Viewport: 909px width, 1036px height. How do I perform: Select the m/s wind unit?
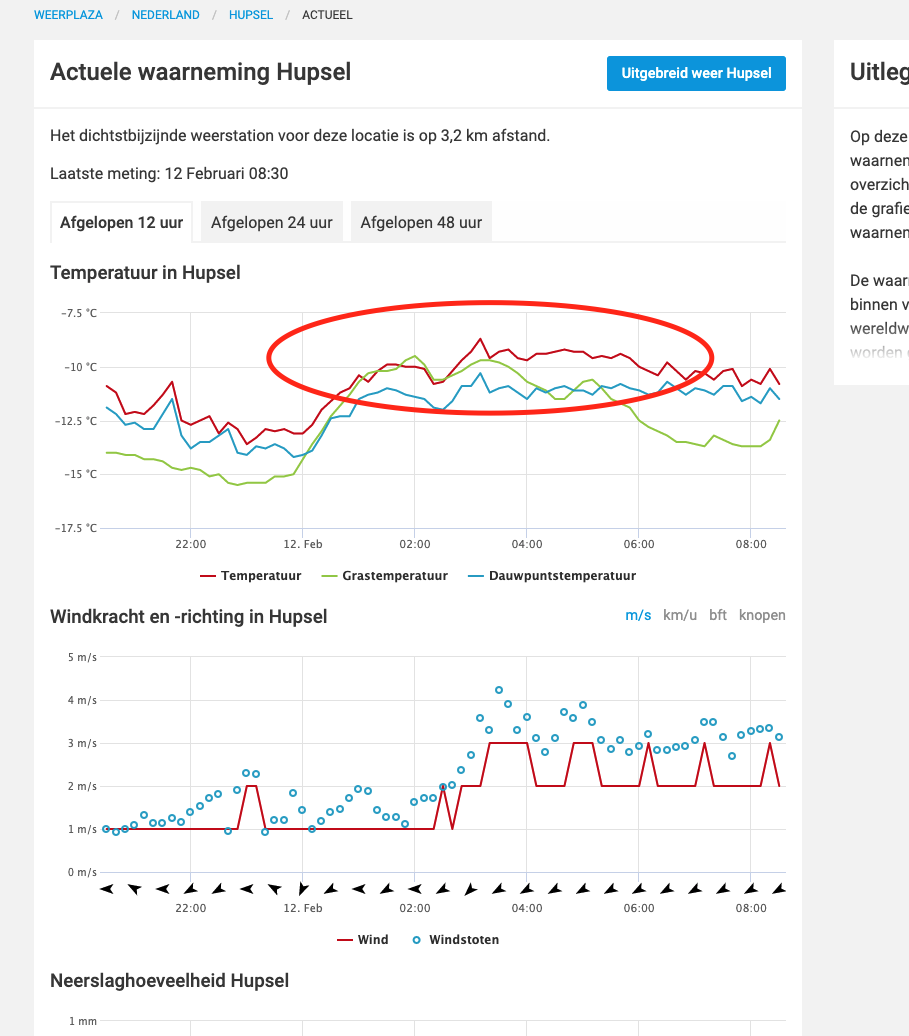(x=638, y=615)
